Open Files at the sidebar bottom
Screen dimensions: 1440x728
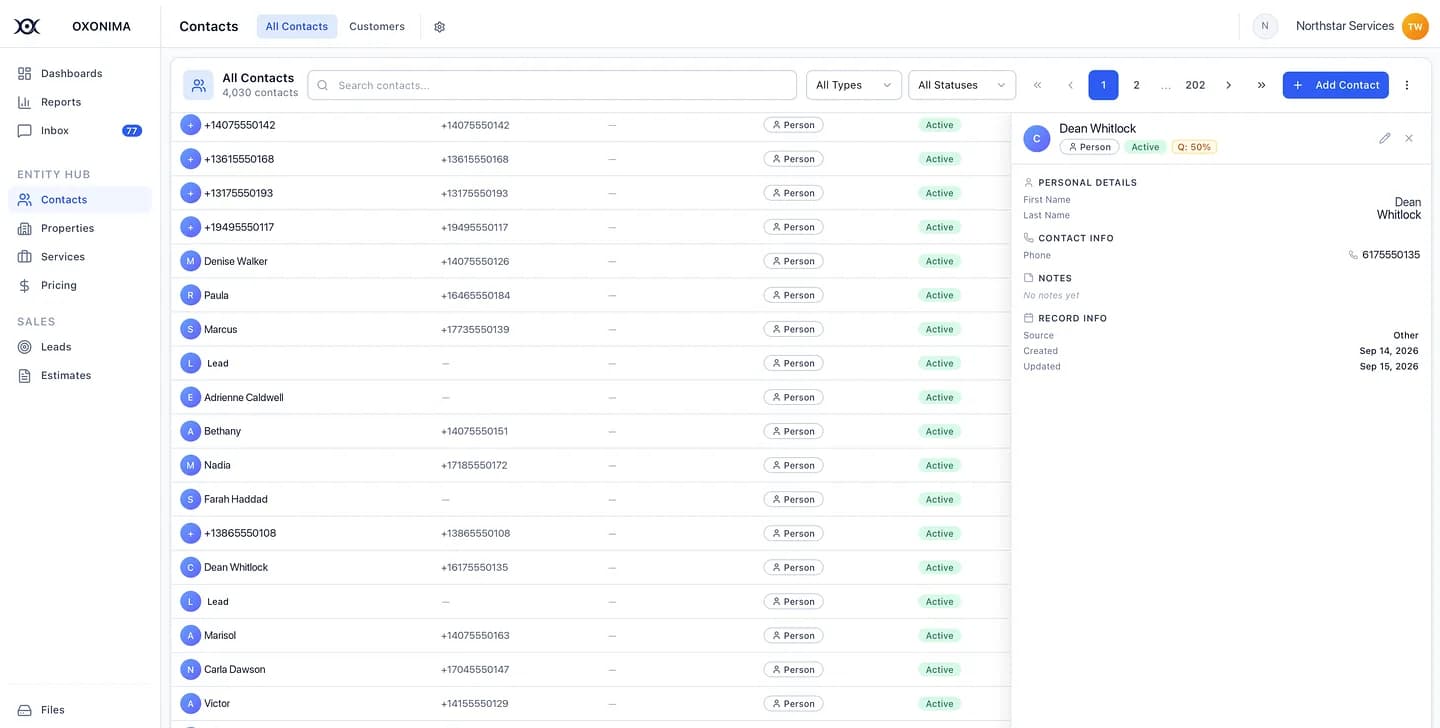click(80, 710)
